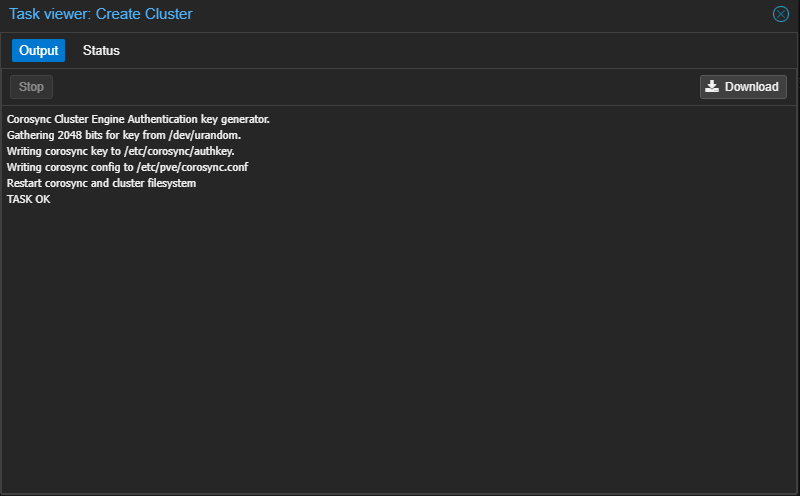The height and width of the screenshot is (496, 800).
Task: Click the 'Writing corosync key' log line
Action: click(120, 151)
